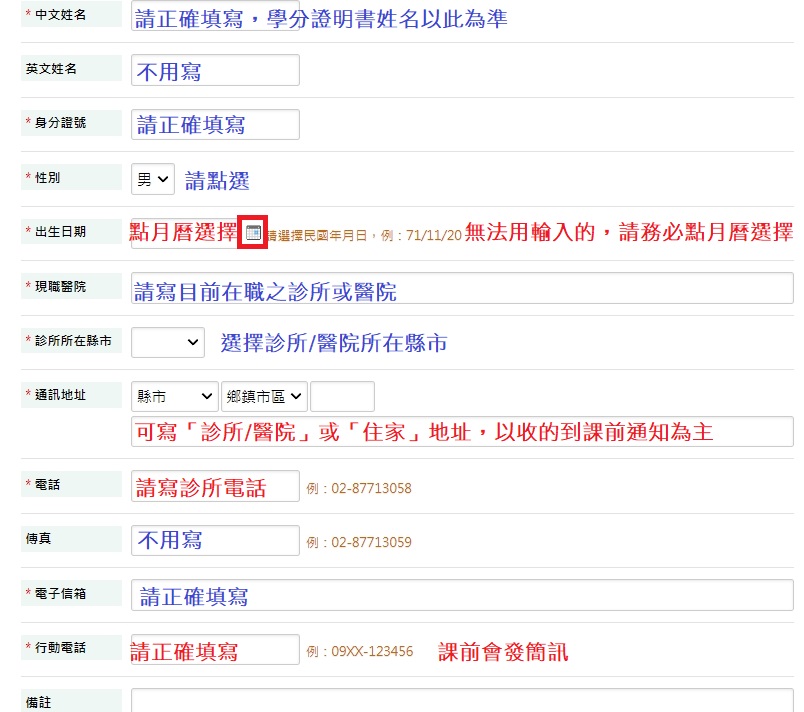Click the 出生日期 field label

click(x=60, y=232)
